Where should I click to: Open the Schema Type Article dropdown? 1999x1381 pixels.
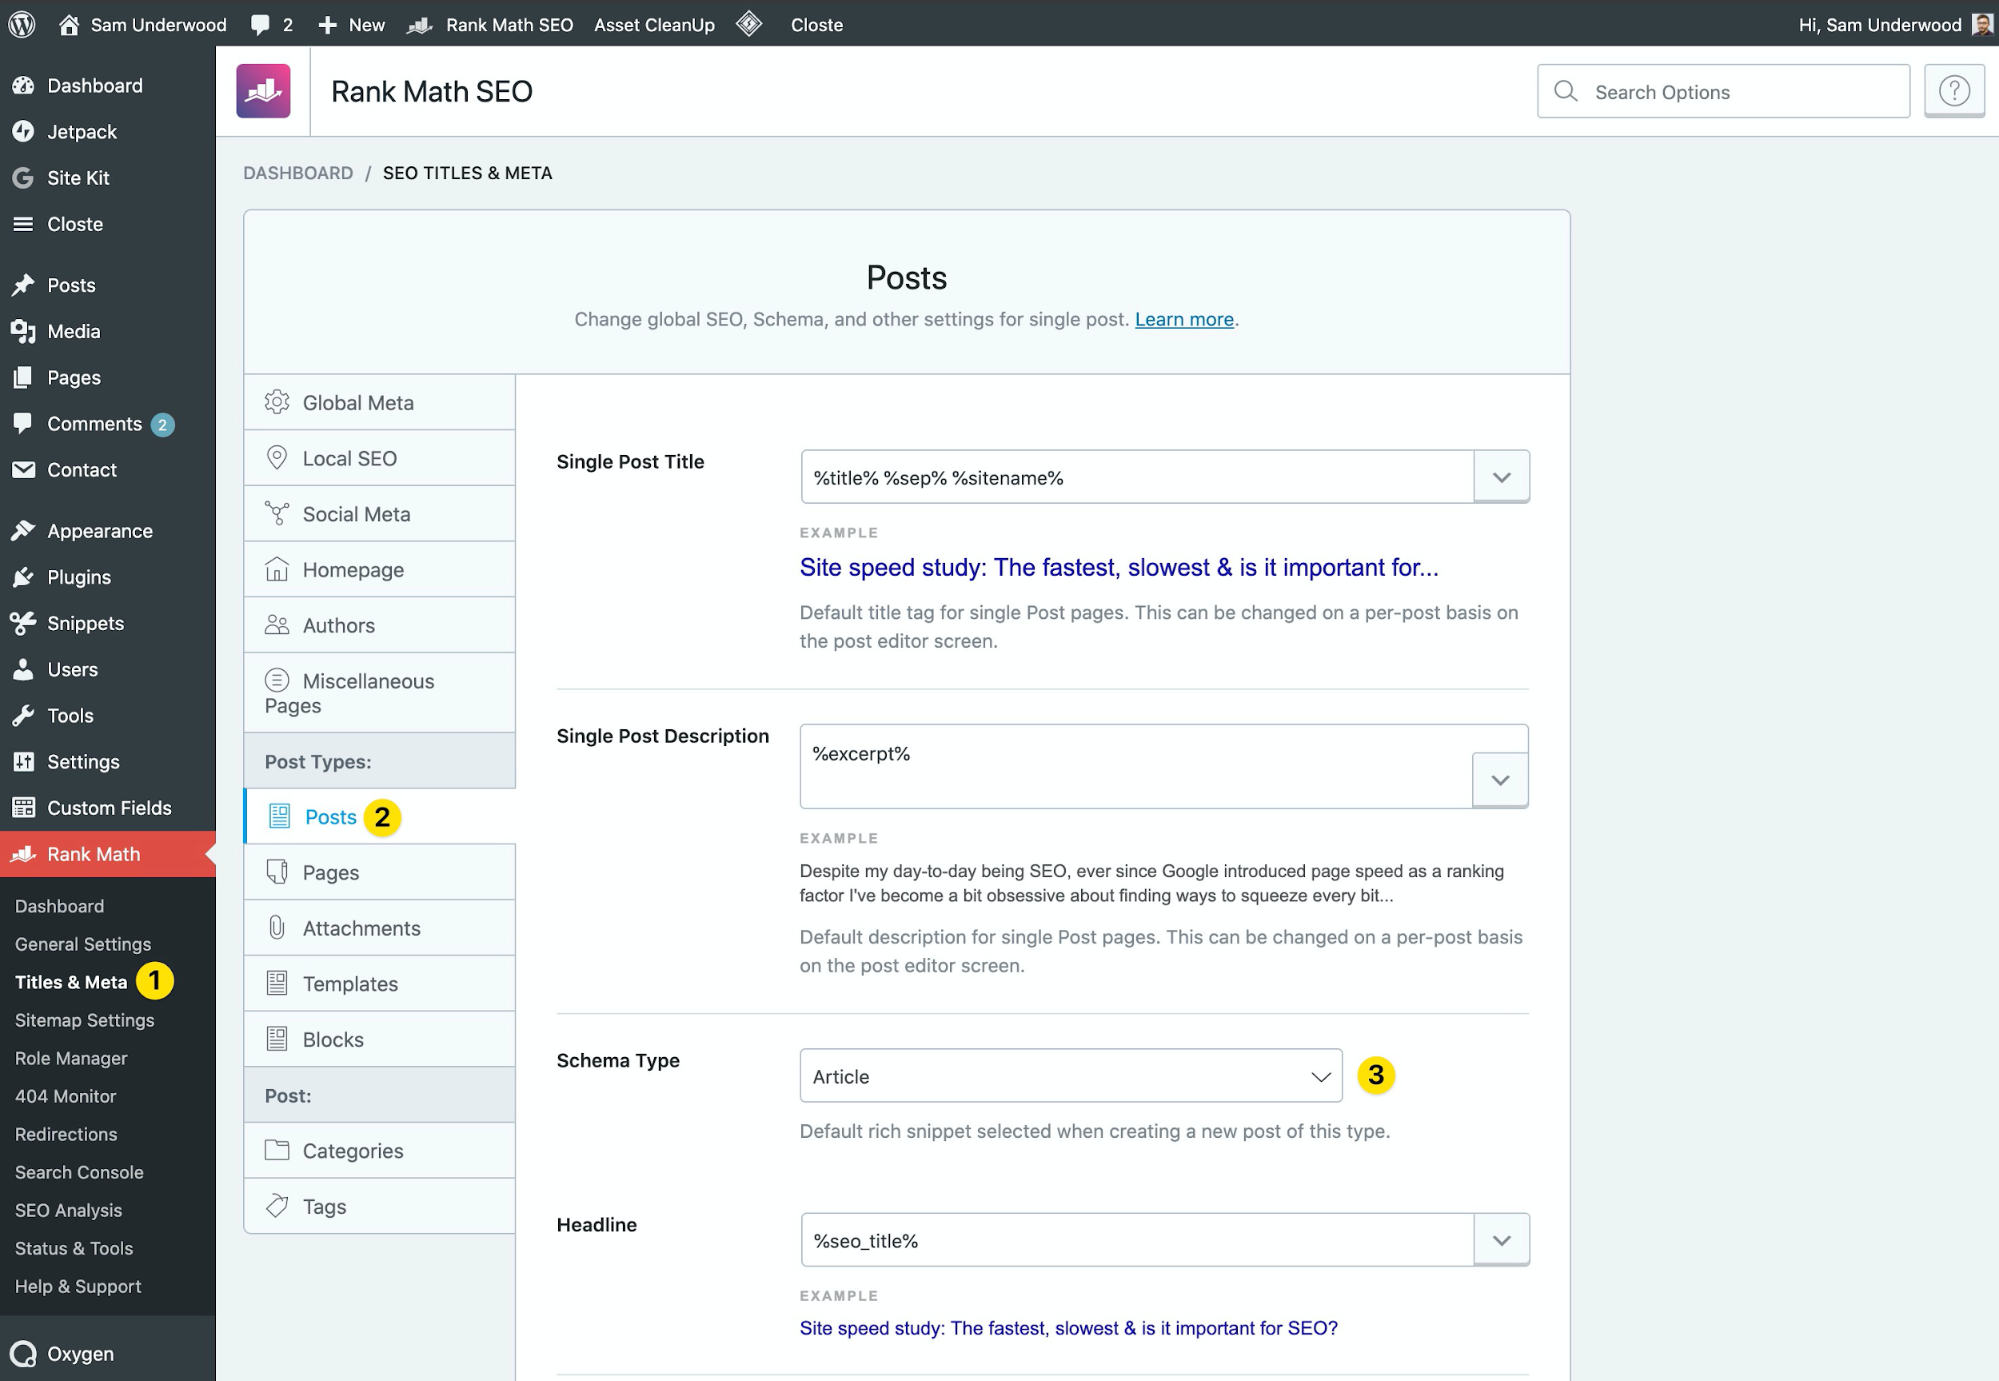(1071, 1076)
